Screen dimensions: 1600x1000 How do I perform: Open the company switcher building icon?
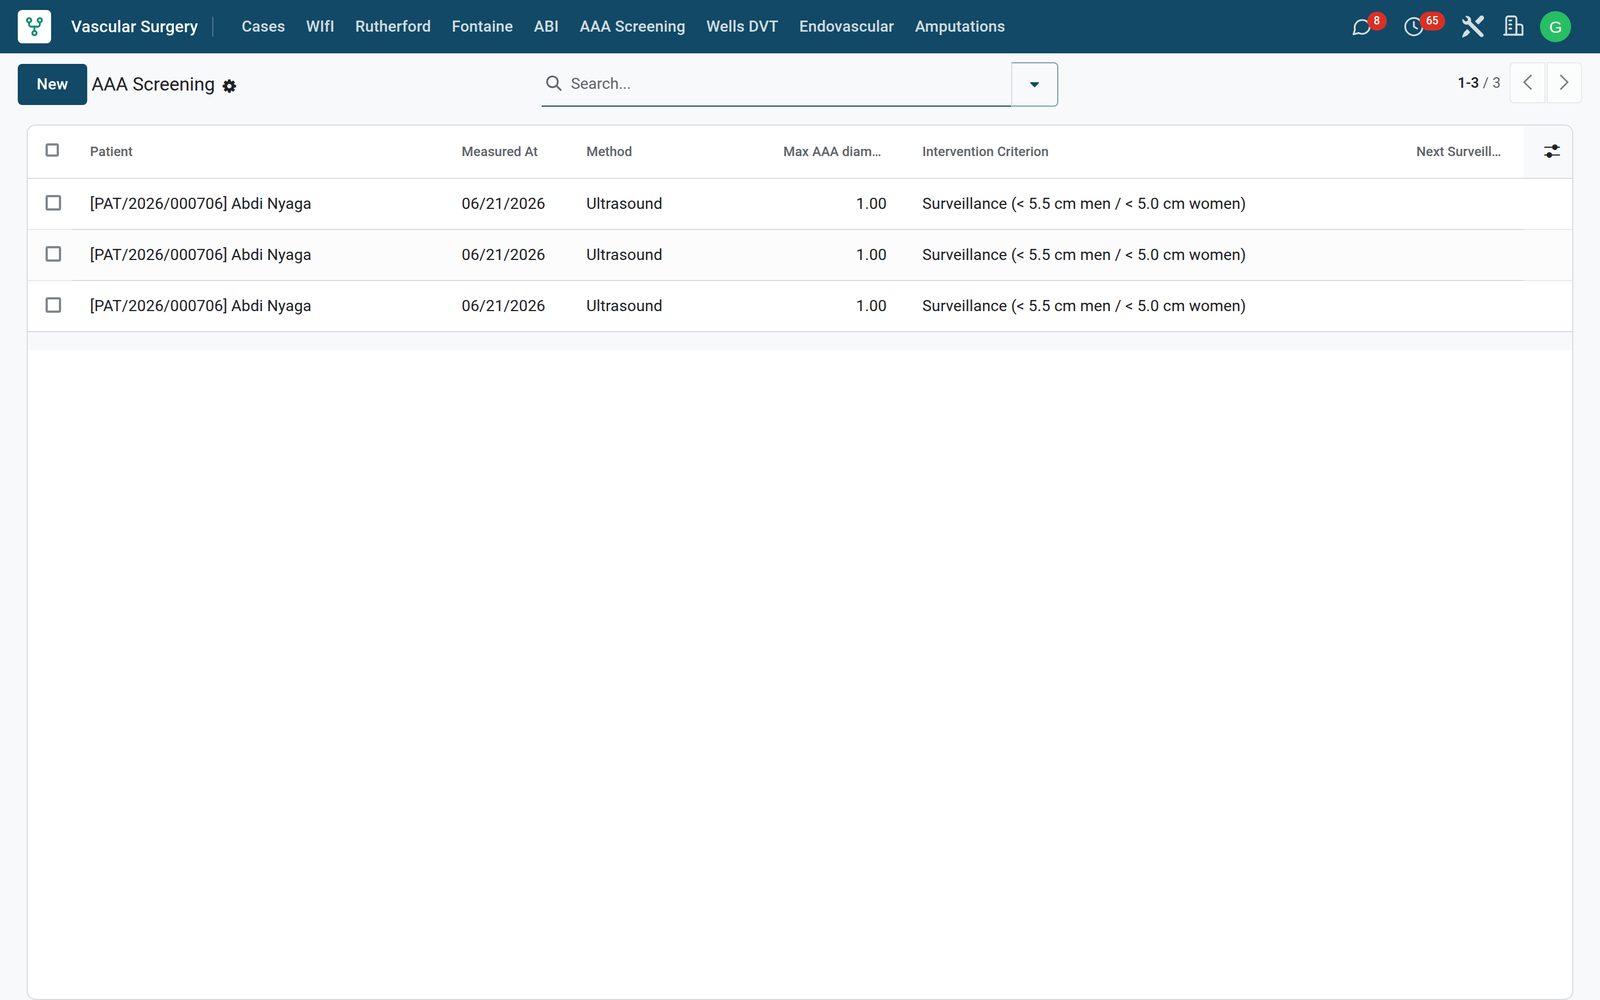coord(1514,27)
